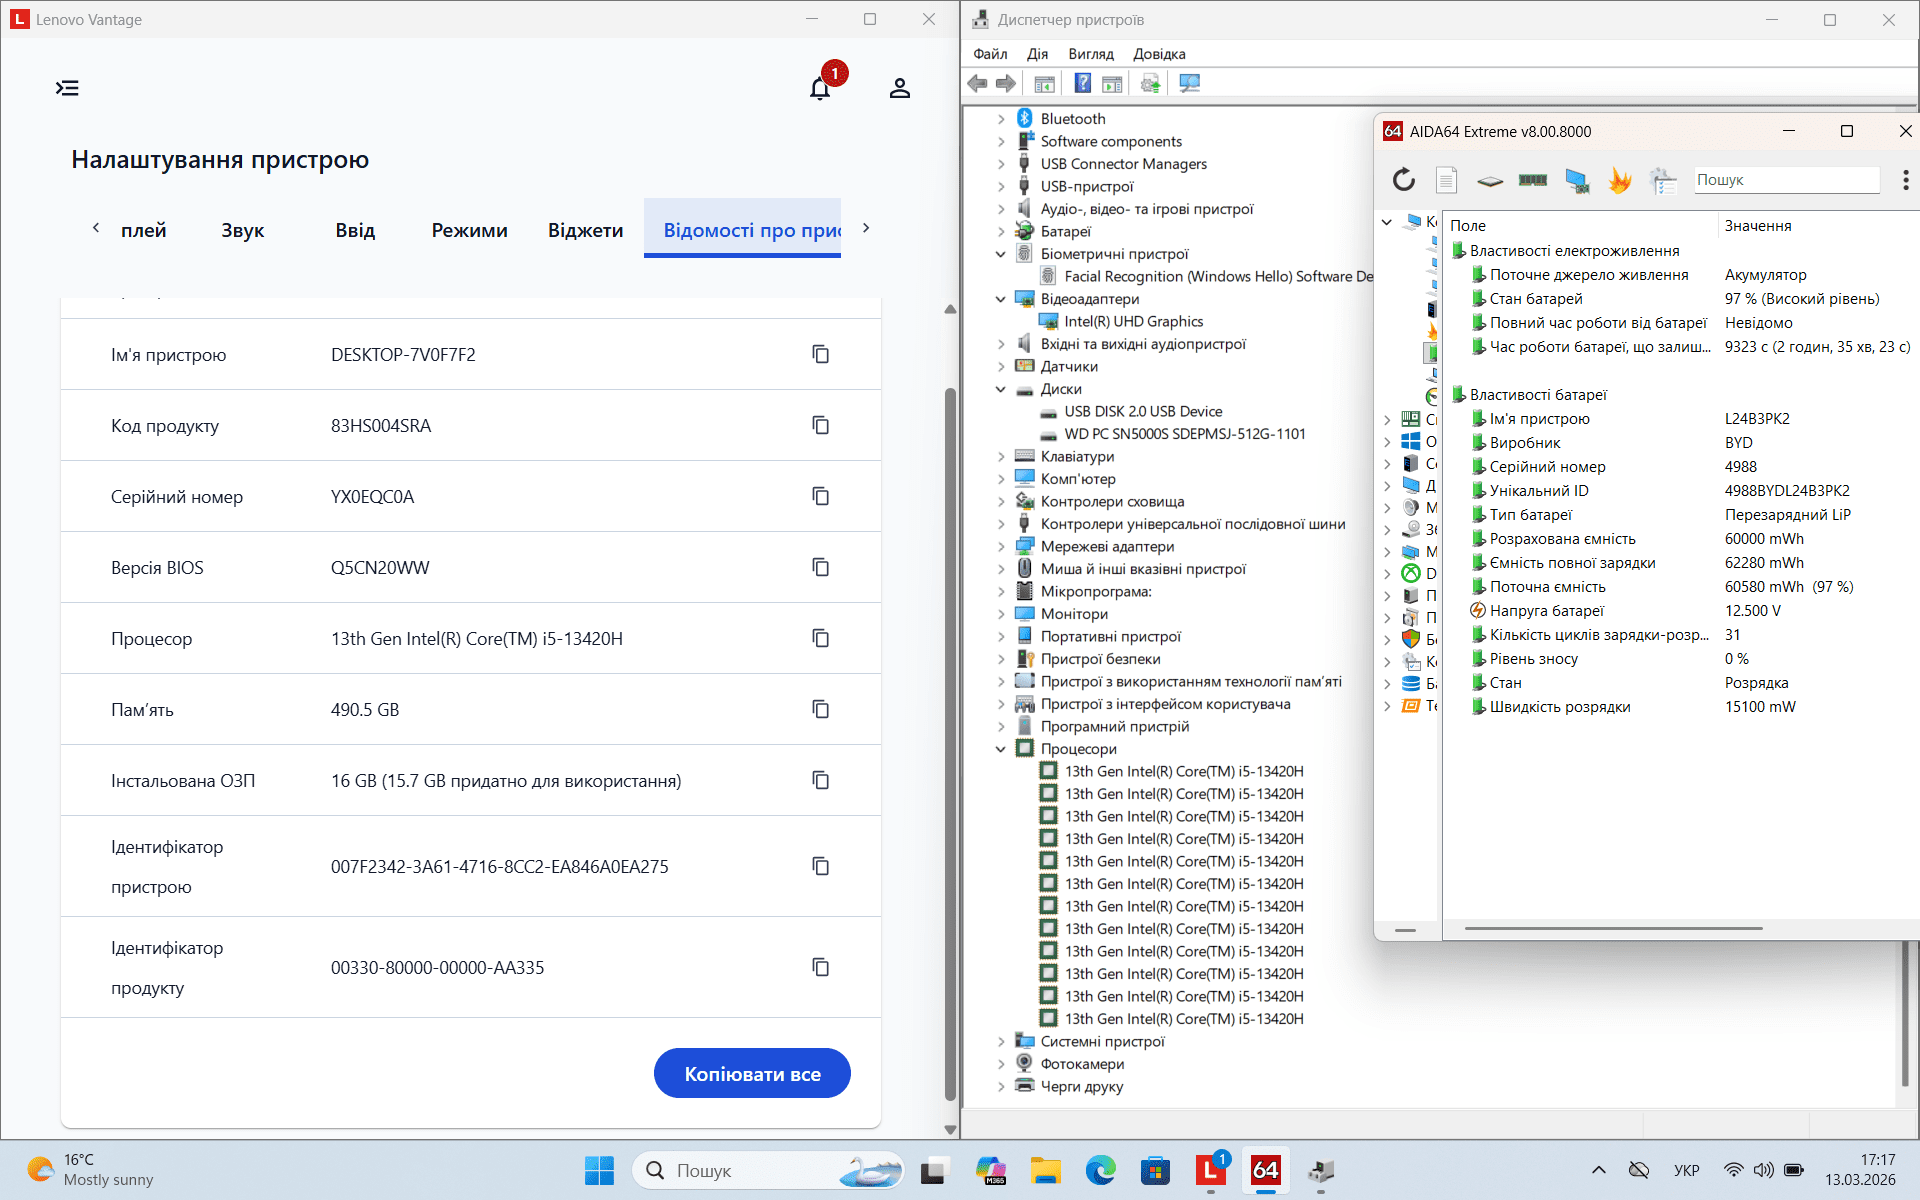Expand the Bluetooth device category

click(1001, 119)
